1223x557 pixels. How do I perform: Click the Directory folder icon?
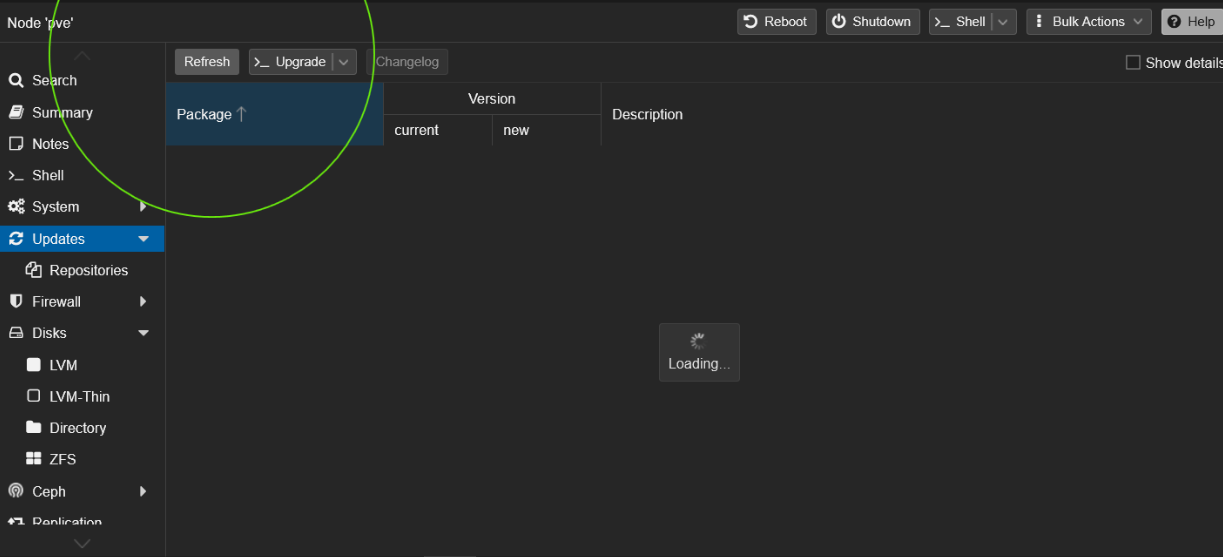pos(33,428)
